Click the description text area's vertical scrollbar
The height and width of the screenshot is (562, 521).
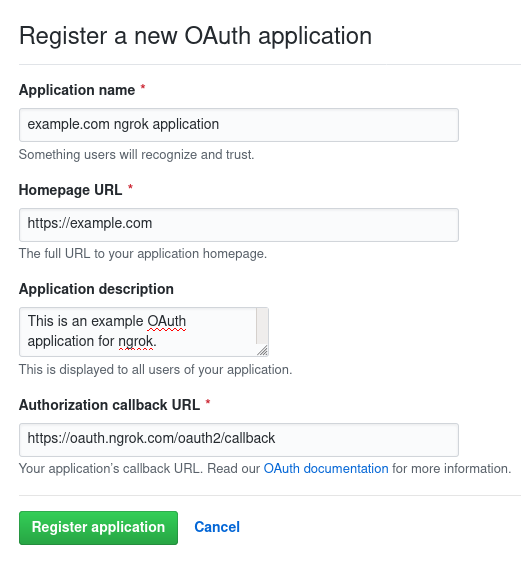tap(262, 326)
